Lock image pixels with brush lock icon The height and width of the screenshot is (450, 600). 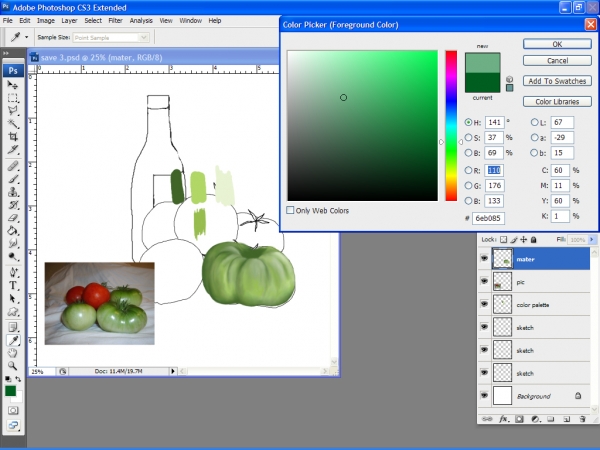514,240
